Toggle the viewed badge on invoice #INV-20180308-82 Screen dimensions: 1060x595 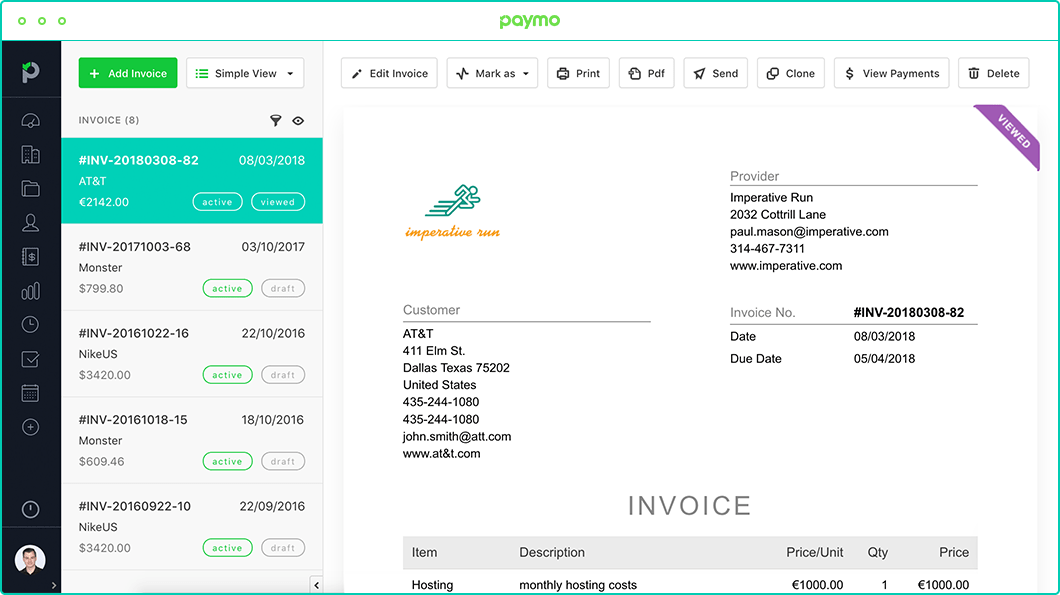(x=278, y=202)
